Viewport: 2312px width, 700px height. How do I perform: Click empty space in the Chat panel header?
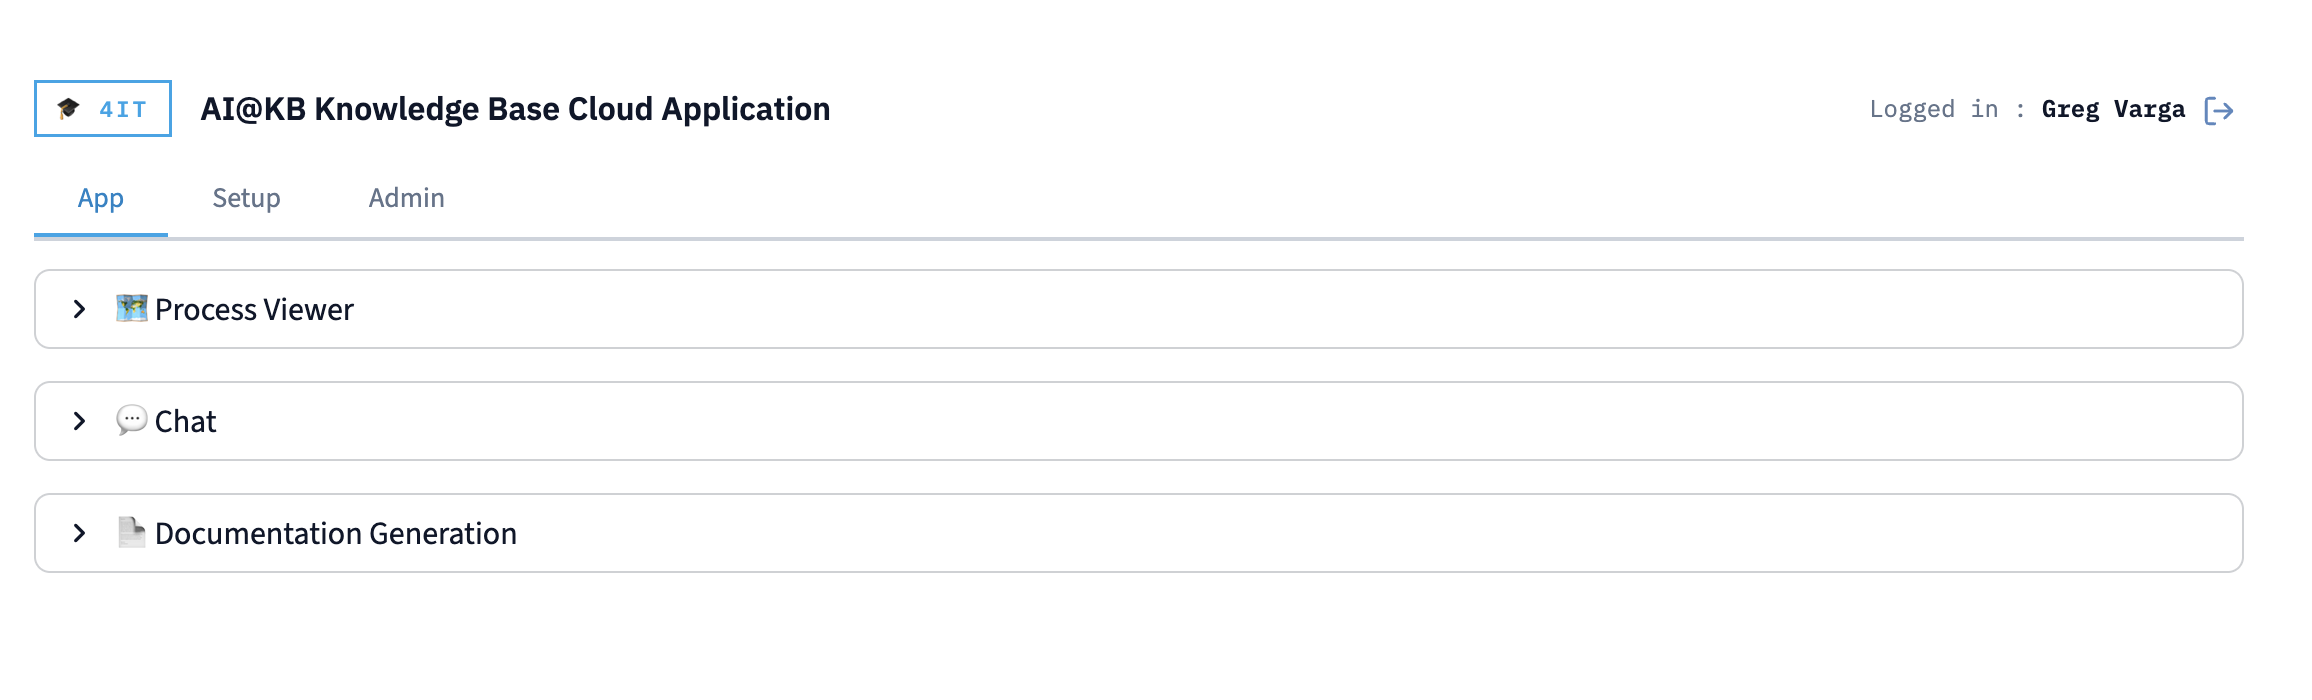click(x=1200, y=421)
